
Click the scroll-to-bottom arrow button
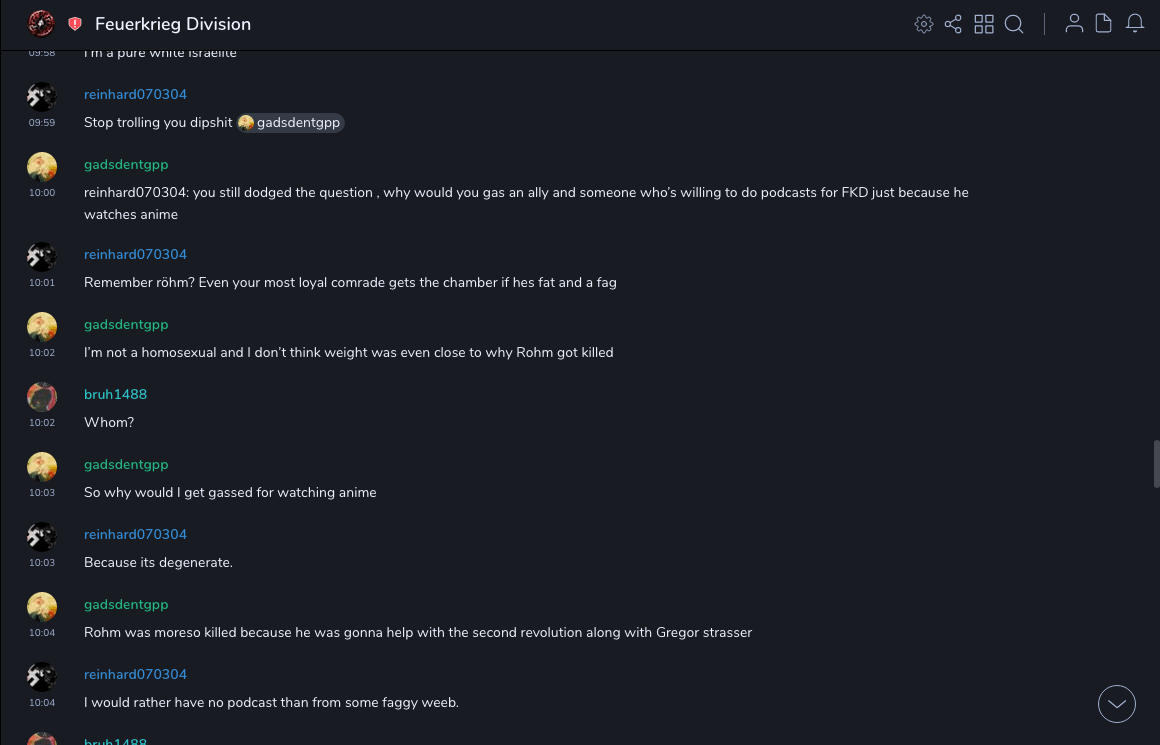click(1117, 704)
